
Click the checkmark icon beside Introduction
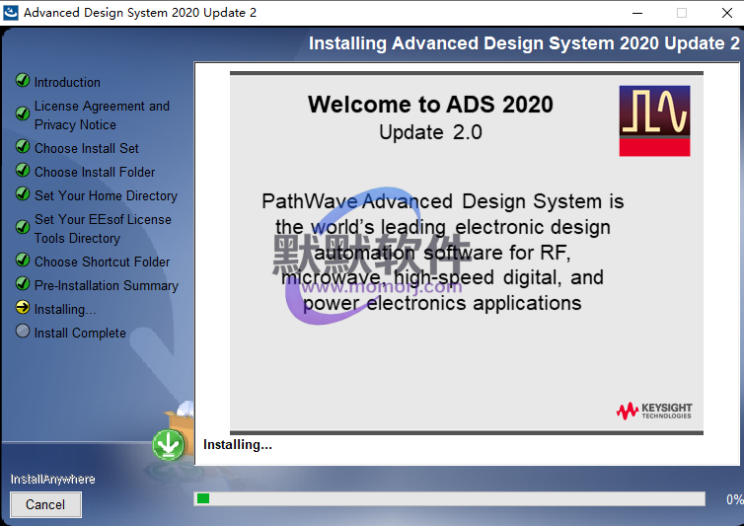tap(23, 81)
